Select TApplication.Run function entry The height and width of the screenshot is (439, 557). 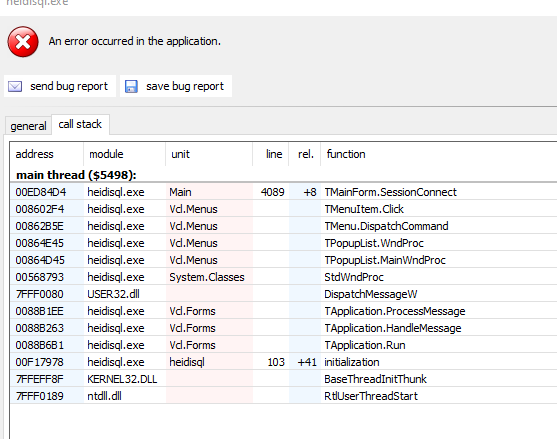coord(365,345)
